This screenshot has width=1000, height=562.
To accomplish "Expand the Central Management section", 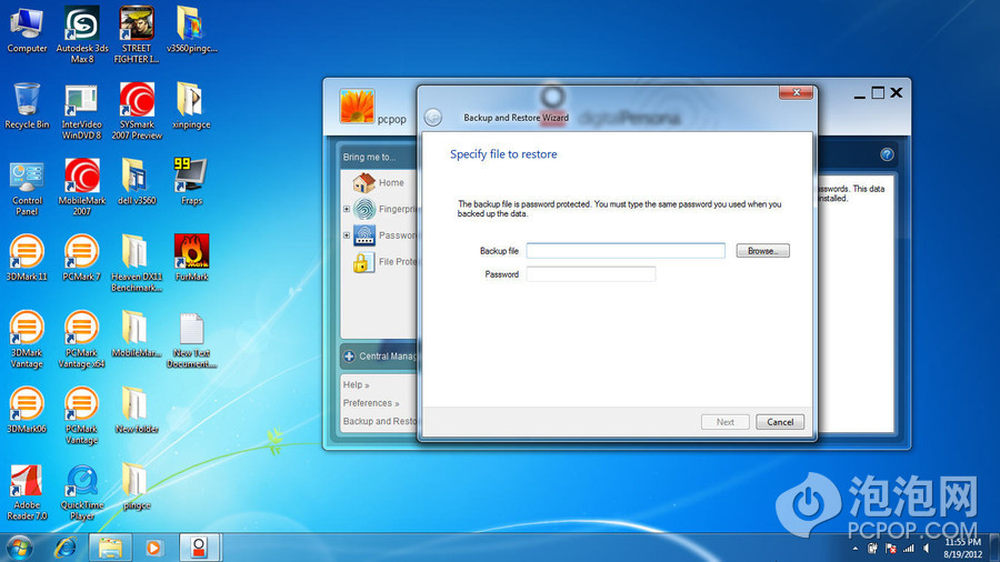I will click(349, 356).
